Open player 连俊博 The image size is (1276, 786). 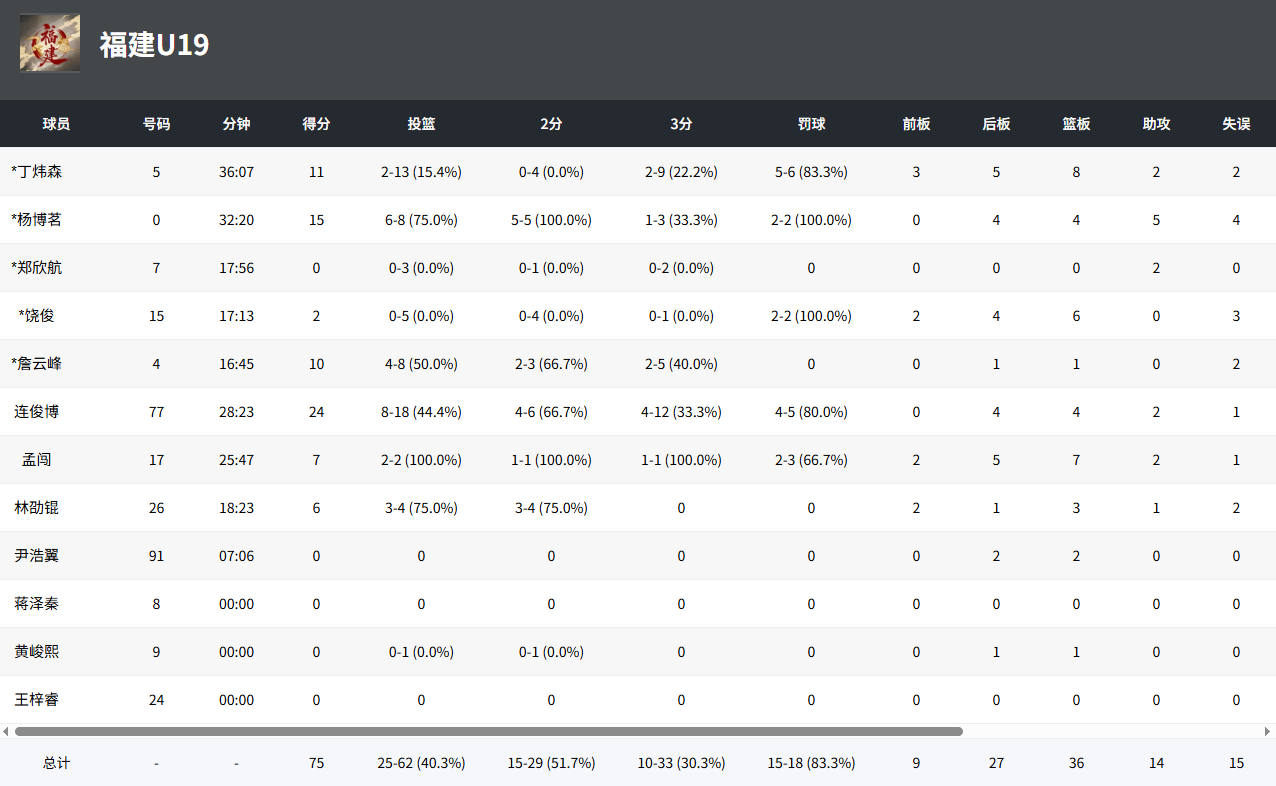click(x=36, y=412)
